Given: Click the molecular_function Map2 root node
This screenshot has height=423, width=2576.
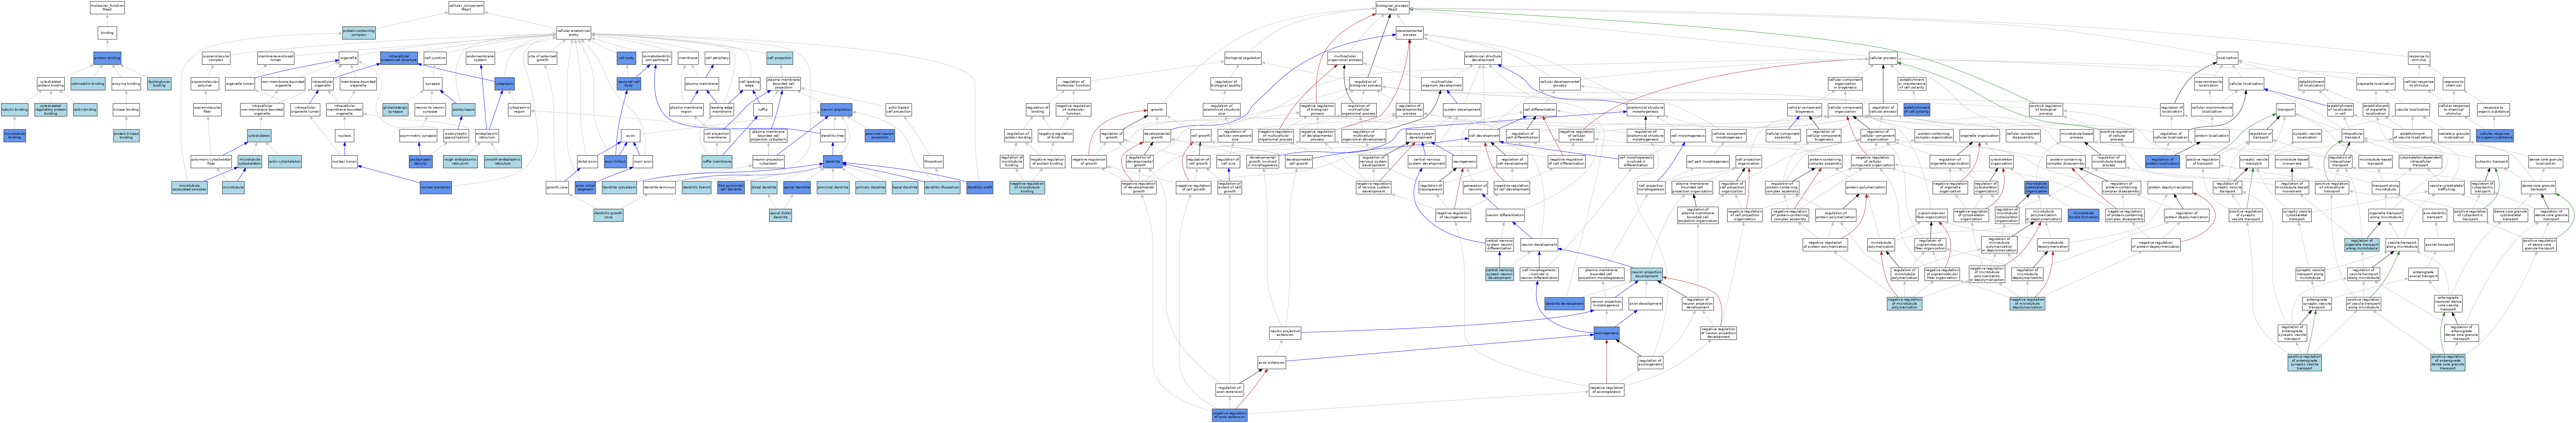Looking at the screenshot, I should (x=107, y=8).
